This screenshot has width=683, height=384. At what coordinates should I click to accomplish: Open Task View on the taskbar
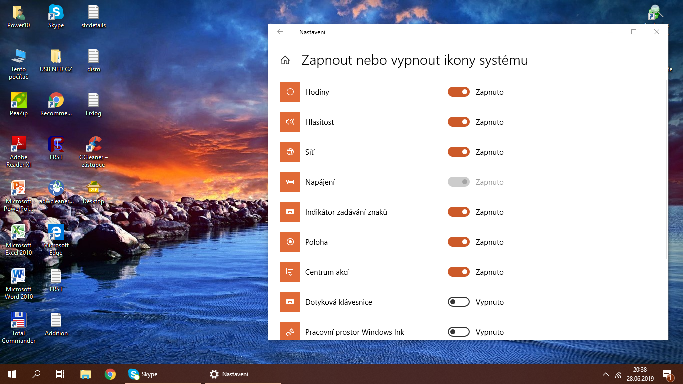60,374
